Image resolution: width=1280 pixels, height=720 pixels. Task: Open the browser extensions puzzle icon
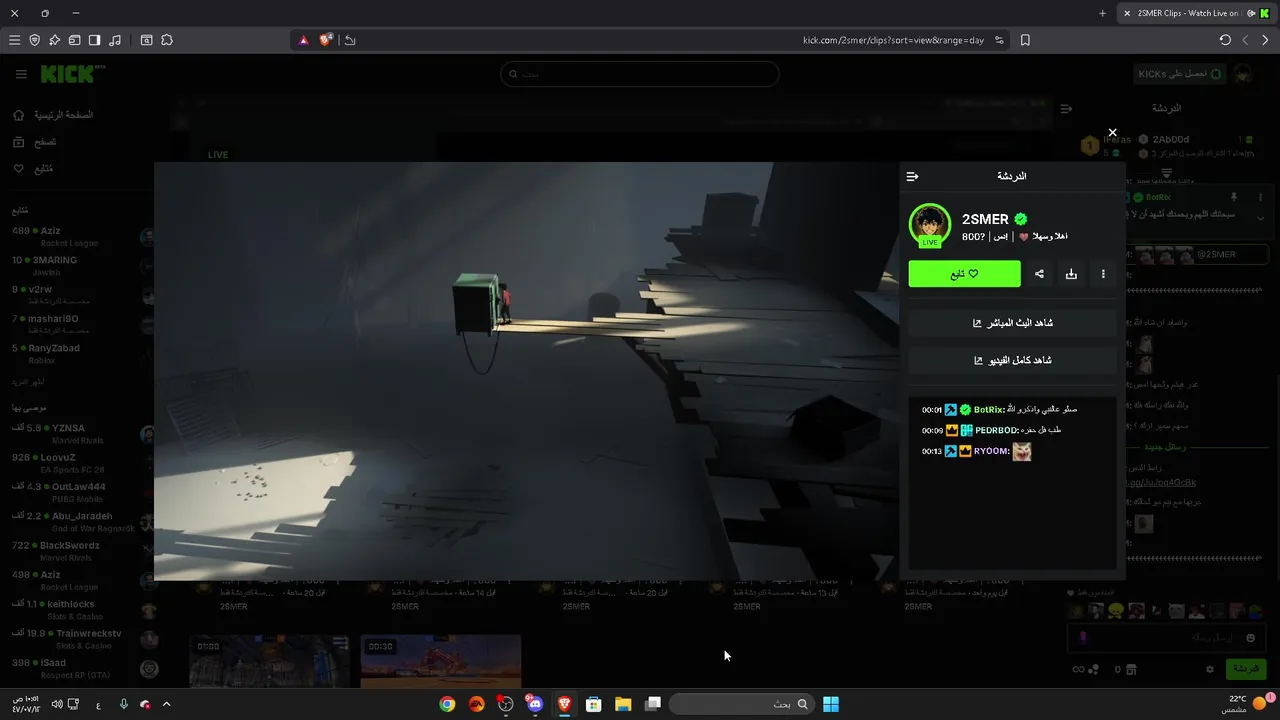[167, 40]
